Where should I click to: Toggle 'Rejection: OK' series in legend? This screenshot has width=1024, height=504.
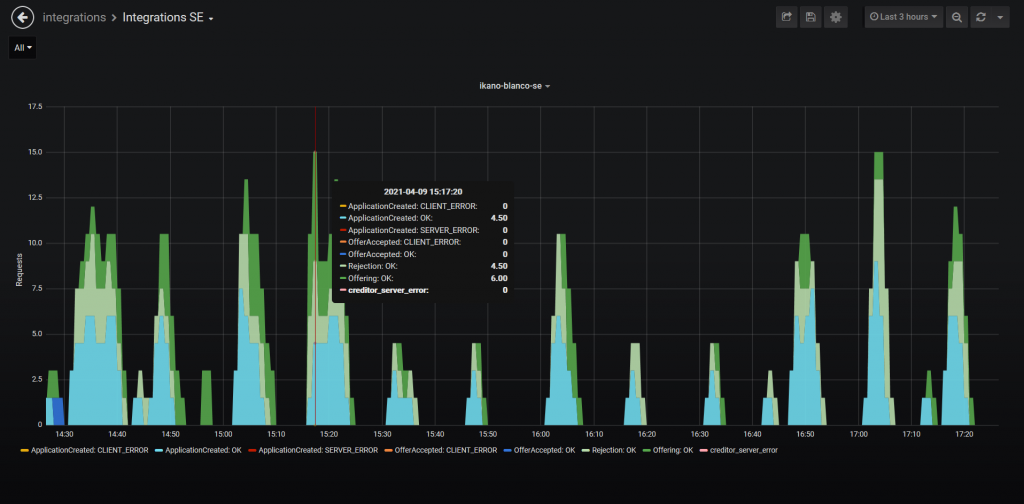[613, 450]
